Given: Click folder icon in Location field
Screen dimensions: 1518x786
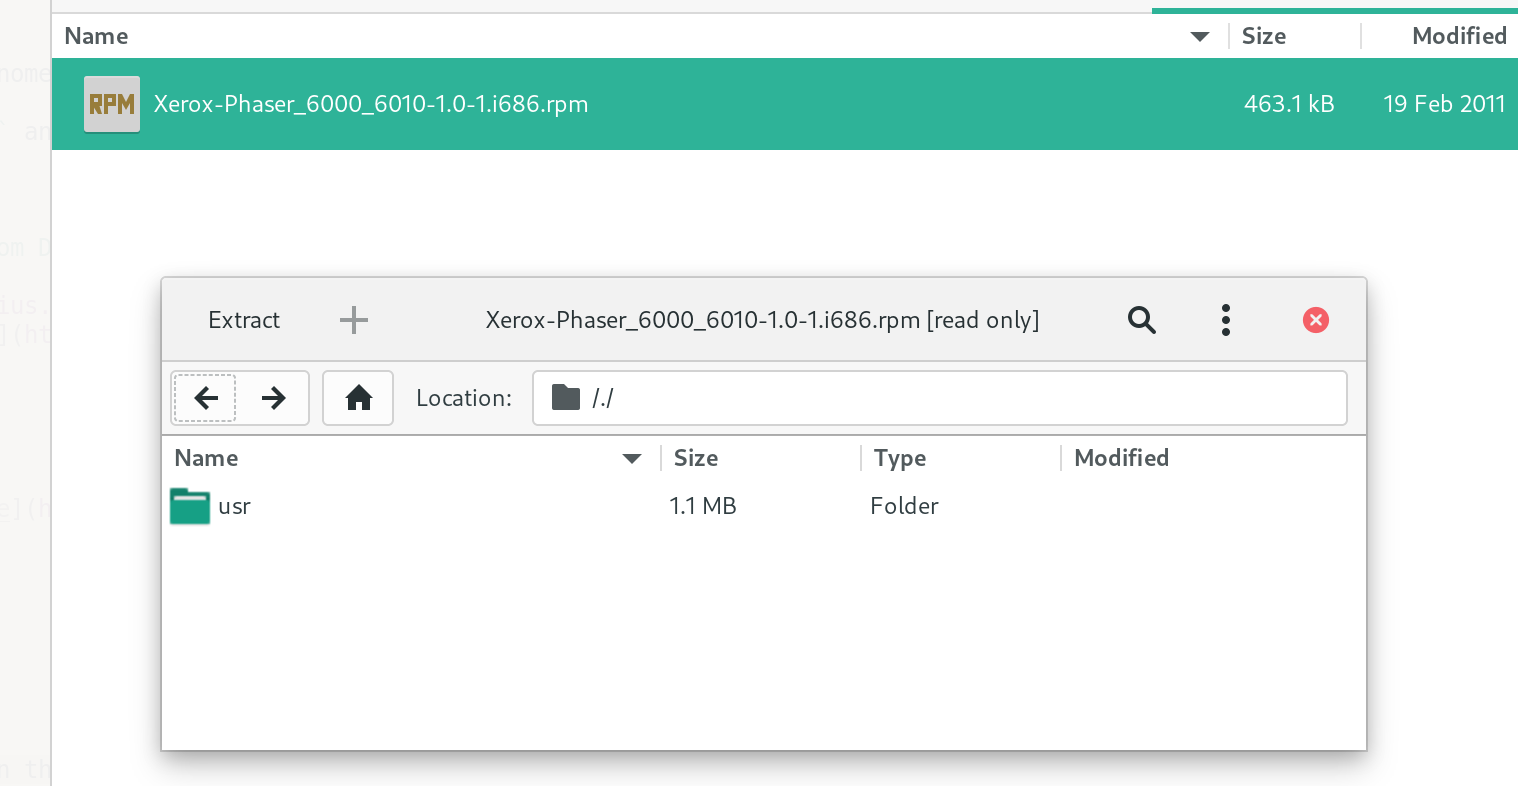Looking at the screenshot, I should pyautogui.click(x=566, y=398).
